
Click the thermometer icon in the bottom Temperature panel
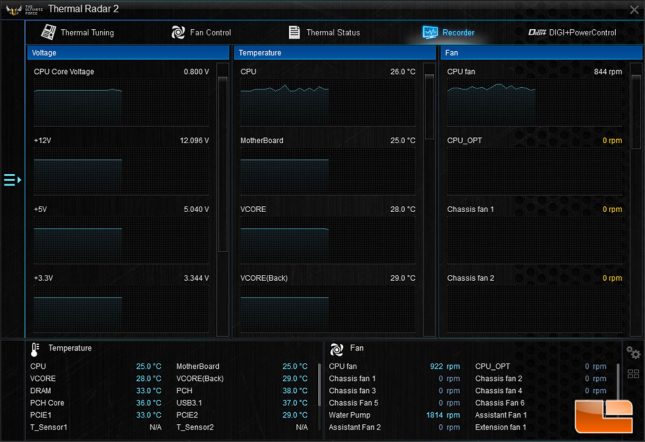35,349
